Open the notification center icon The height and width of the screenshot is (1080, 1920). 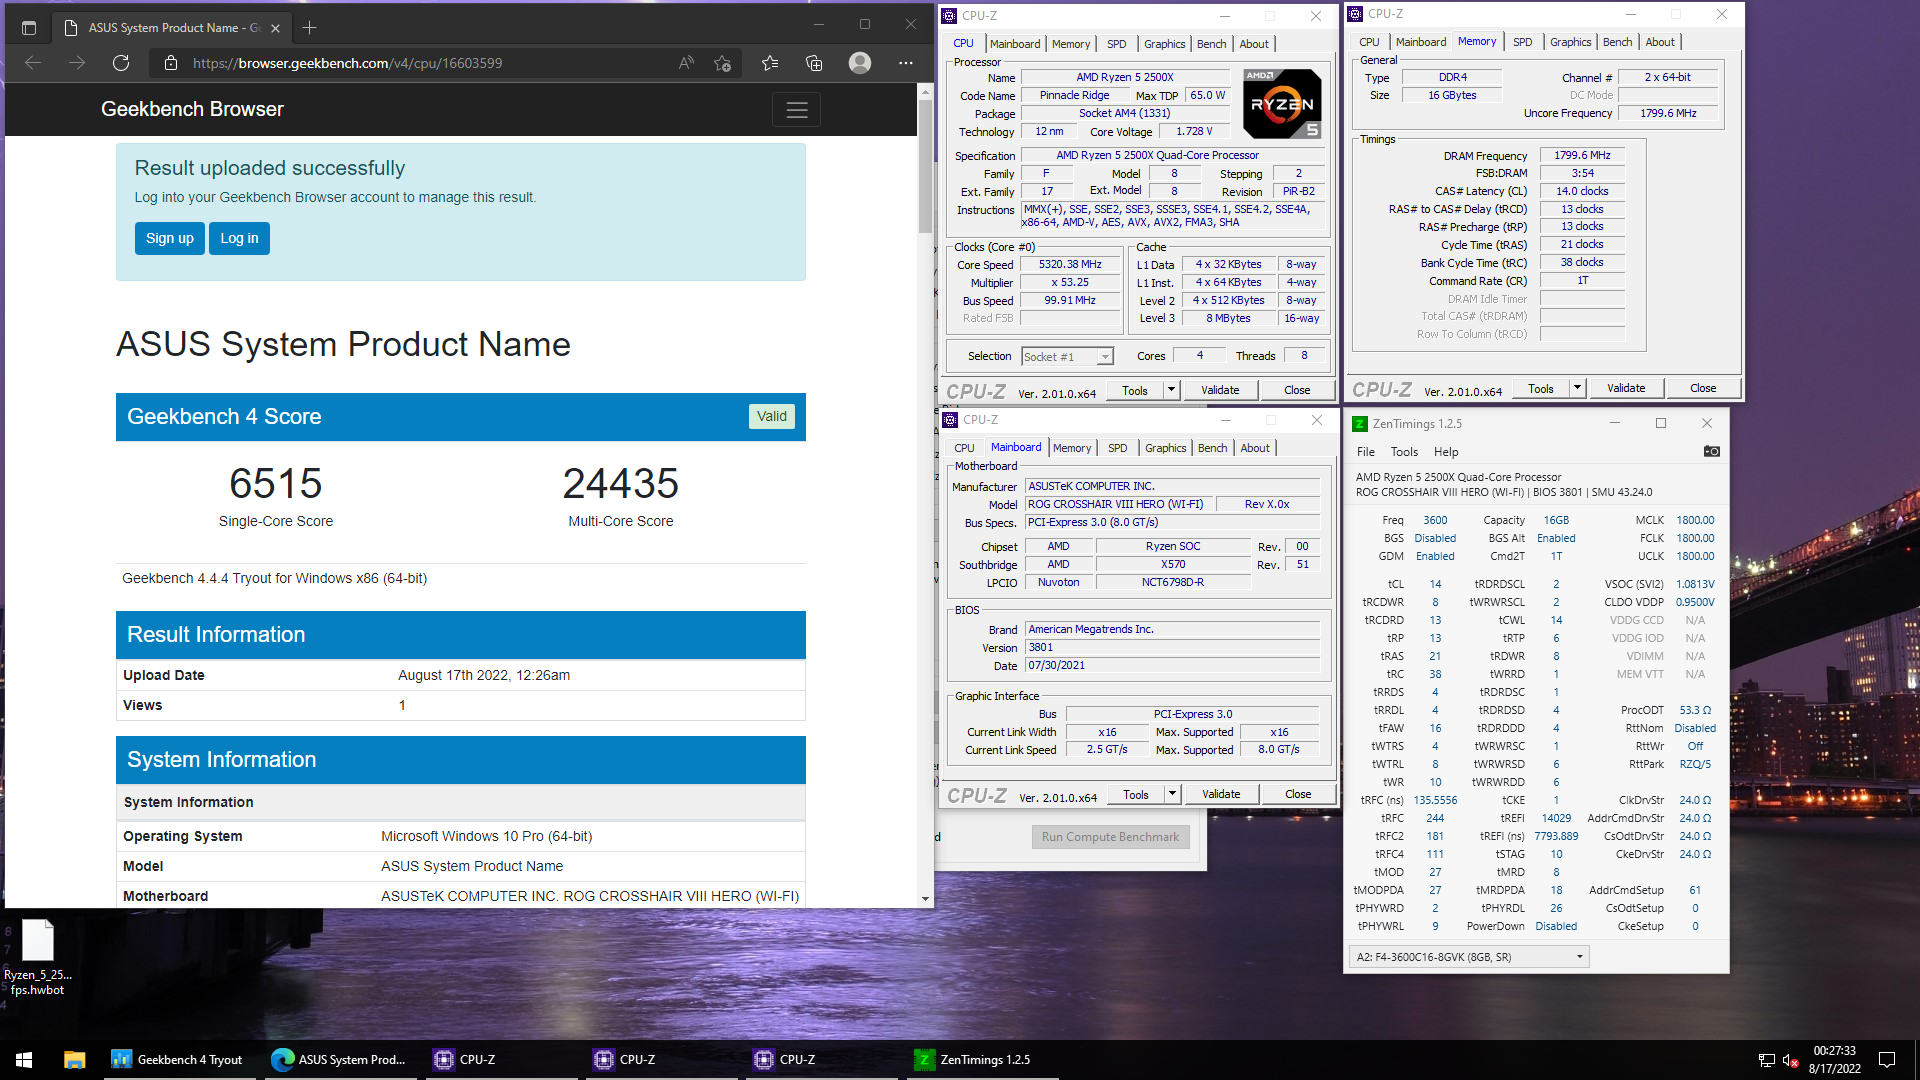(x=1887, y=1060)
